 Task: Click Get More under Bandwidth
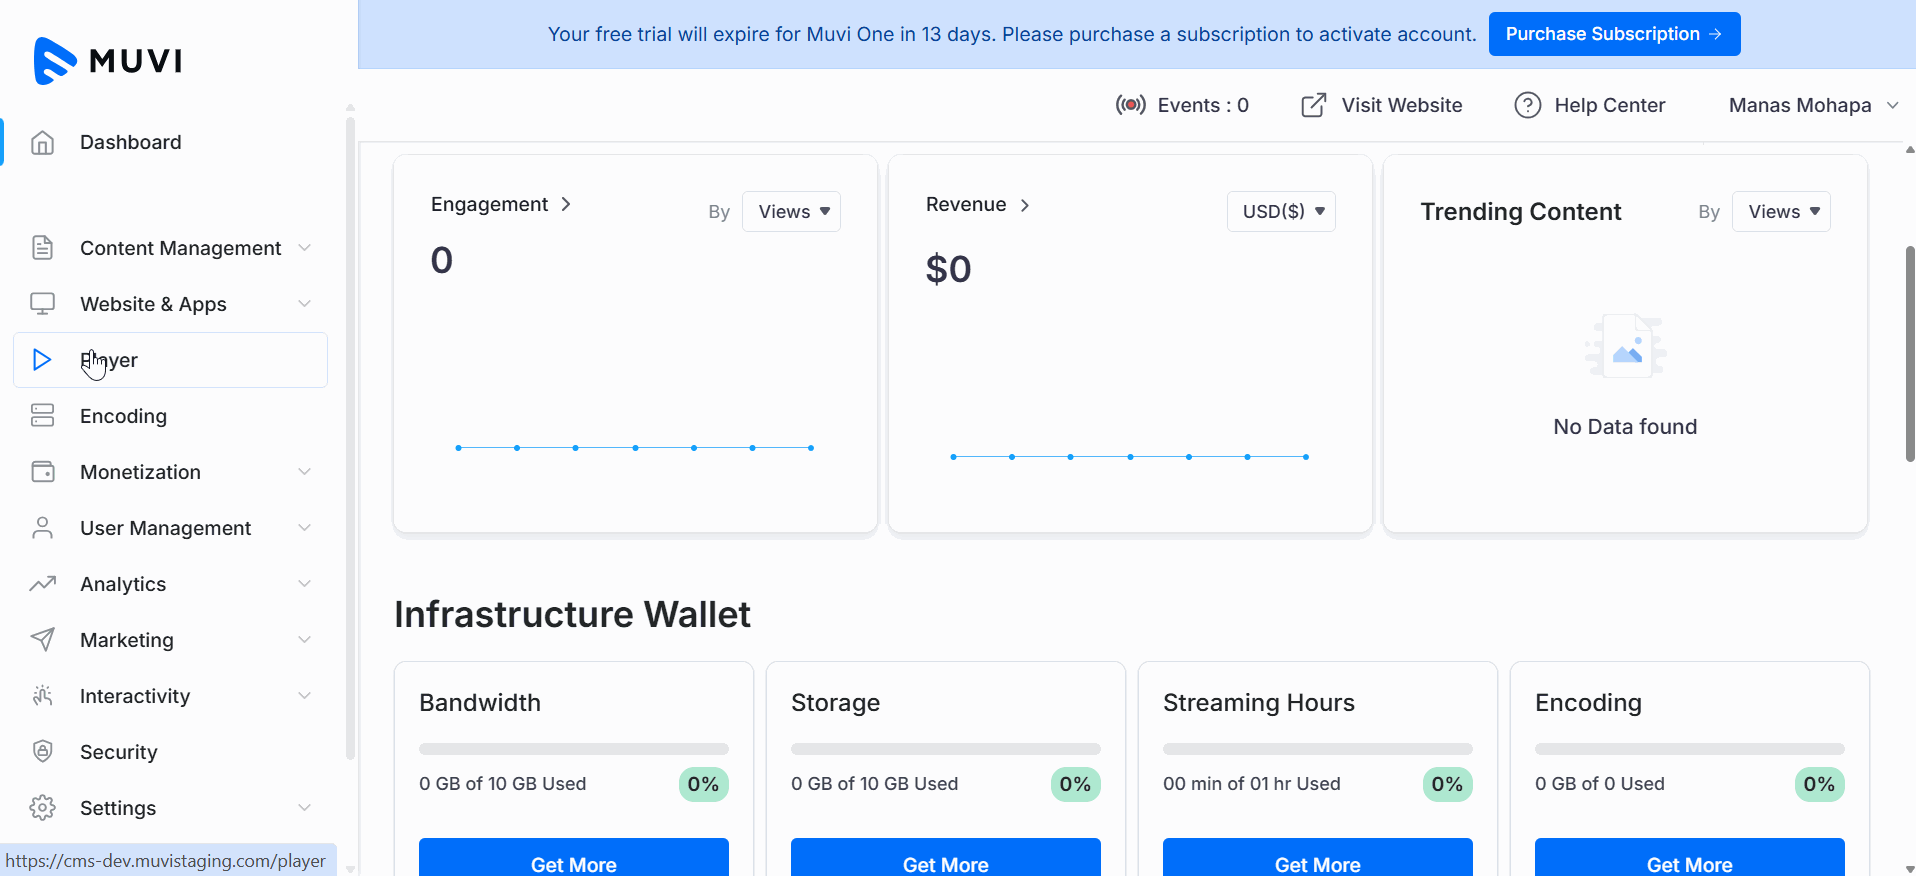[573, 862]
